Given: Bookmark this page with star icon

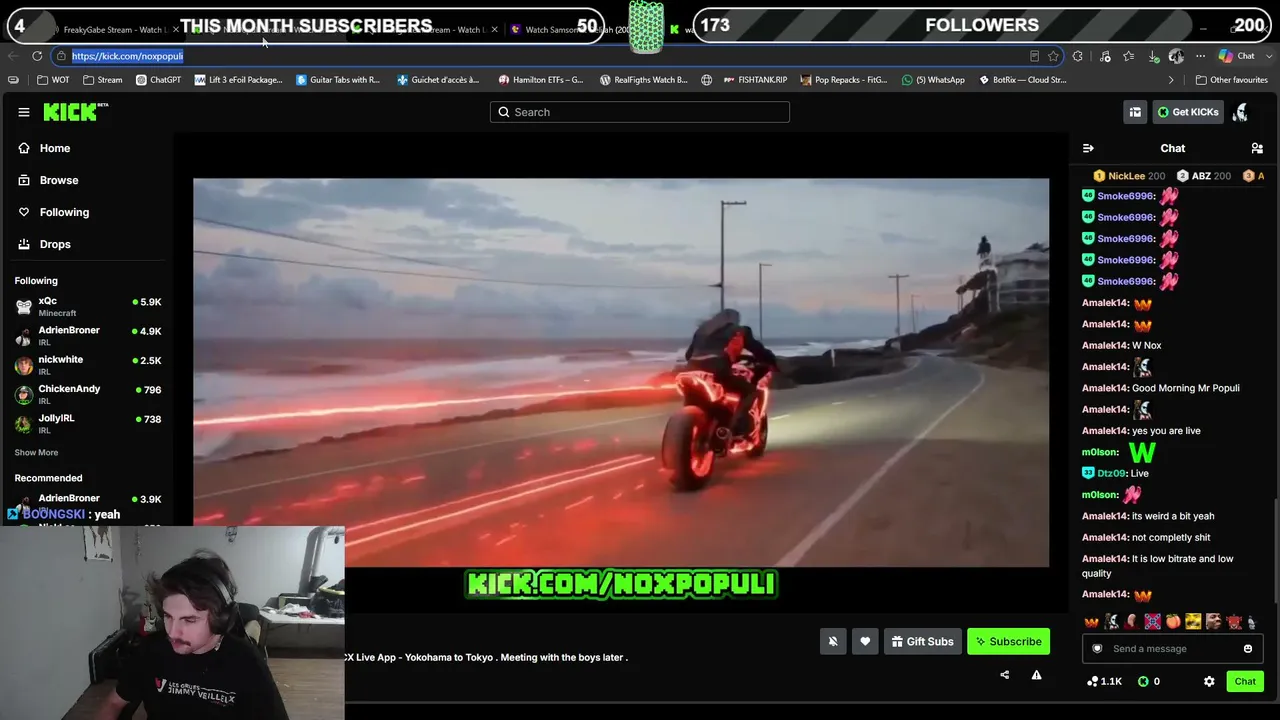Looking at the screenshot, I should [1053, 56].
